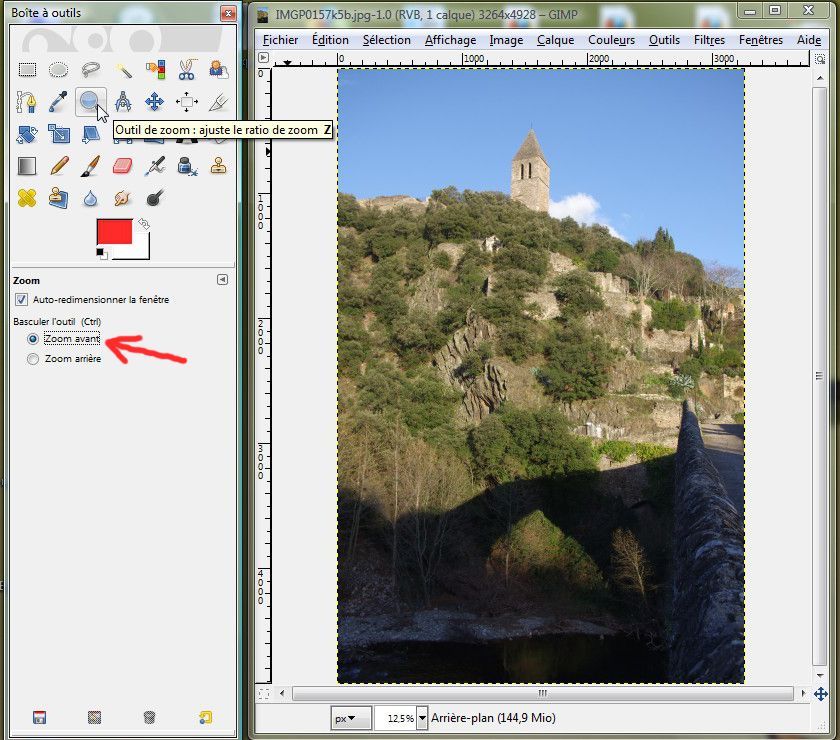This screenshot has height=740, width=840.
Task: Save tool options icon in toolbox
Action: pos(39,717)
